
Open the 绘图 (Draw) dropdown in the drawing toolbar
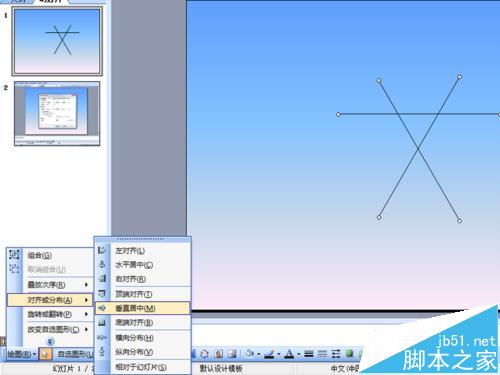[x=22, y=354]
